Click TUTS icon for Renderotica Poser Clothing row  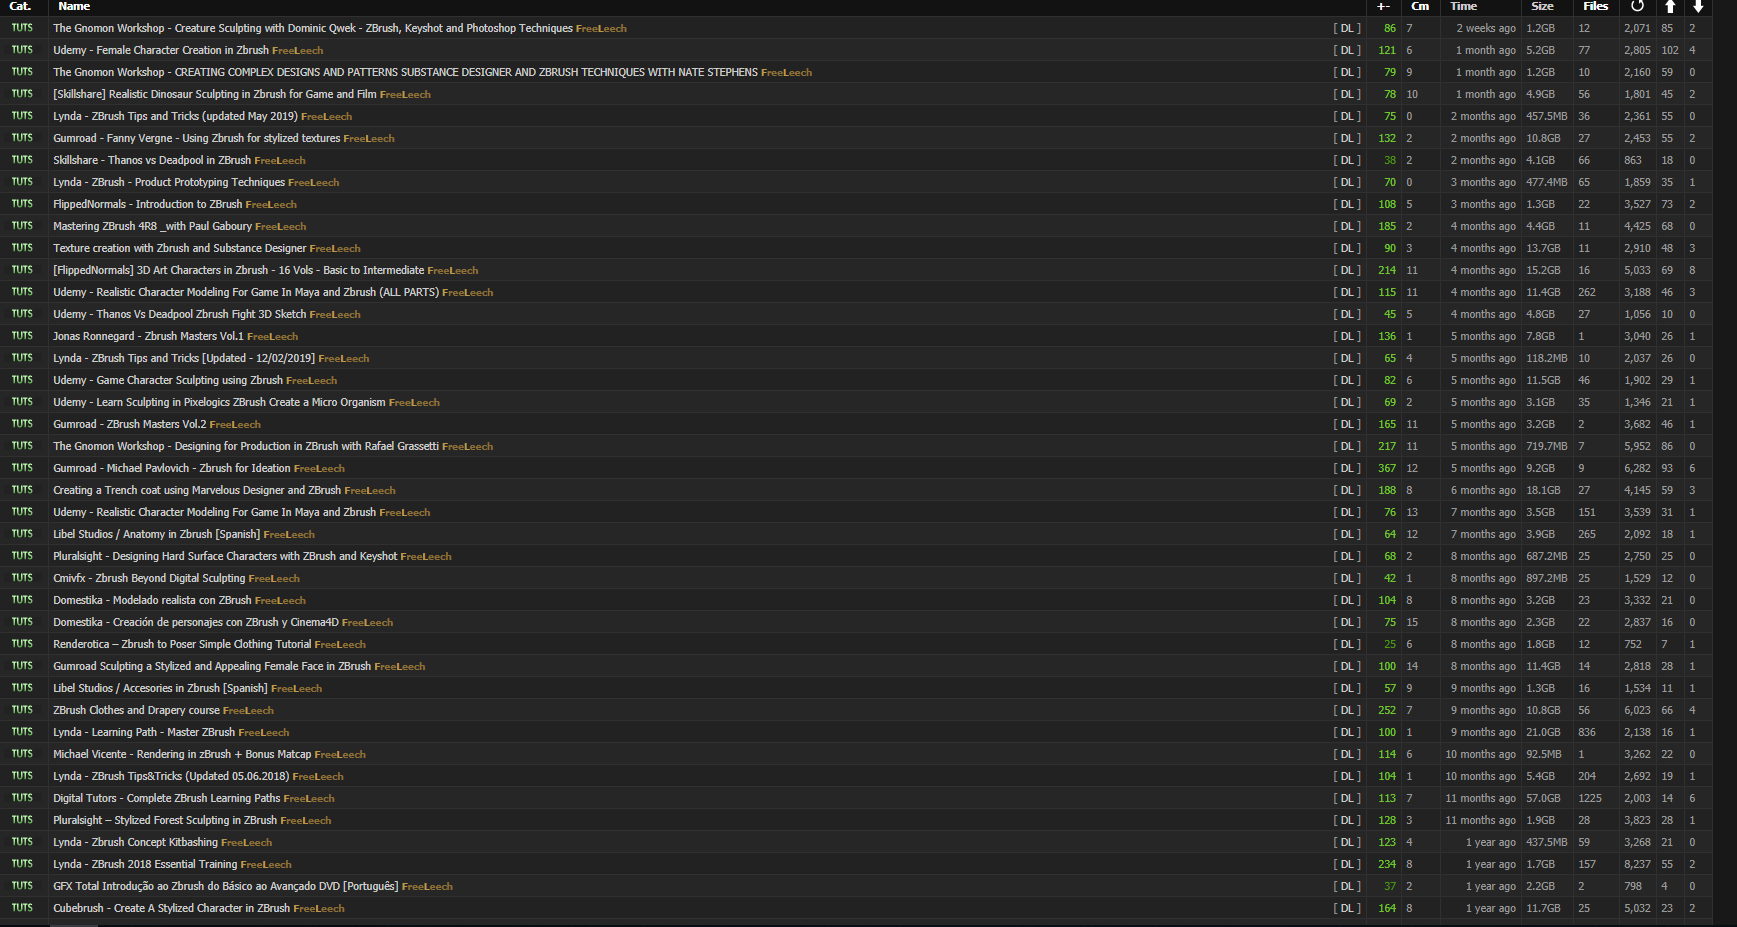22,644
